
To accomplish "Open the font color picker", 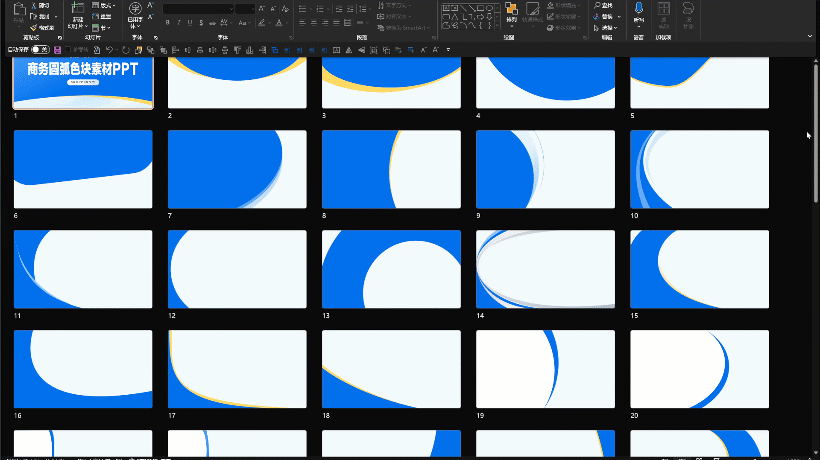I will click(x=281, y=23).
